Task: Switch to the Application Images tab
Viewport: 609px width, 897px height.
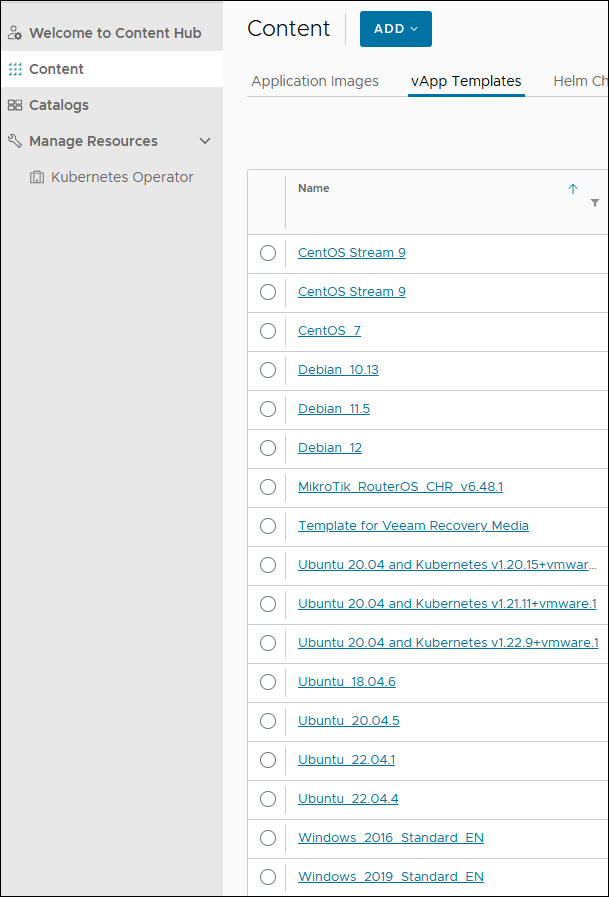Action: (315, 81)
